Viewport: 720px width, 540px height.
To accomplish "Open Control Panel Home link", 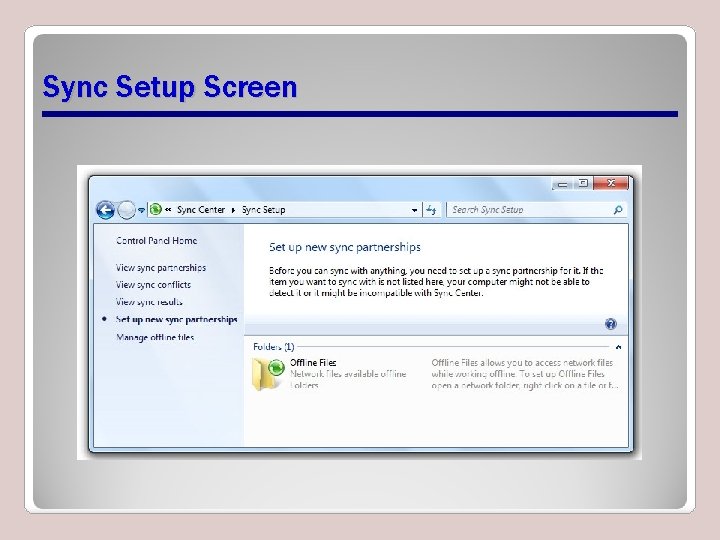I will [157, 241].
